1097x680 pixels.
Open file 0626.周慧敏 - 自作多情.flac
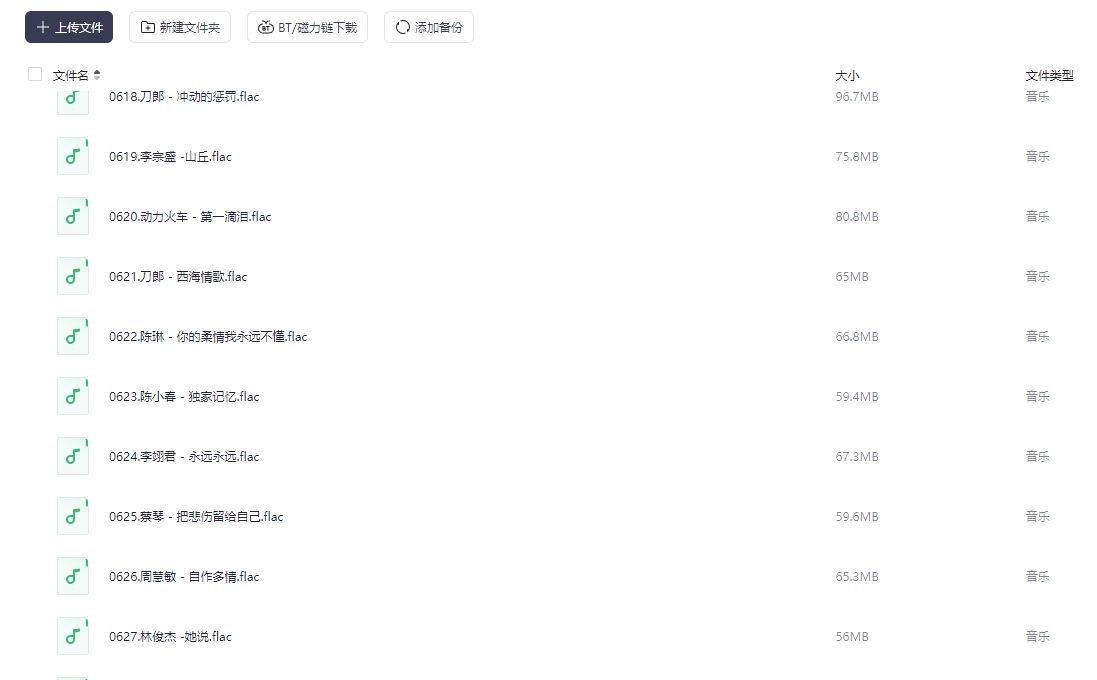coord(184,577)
